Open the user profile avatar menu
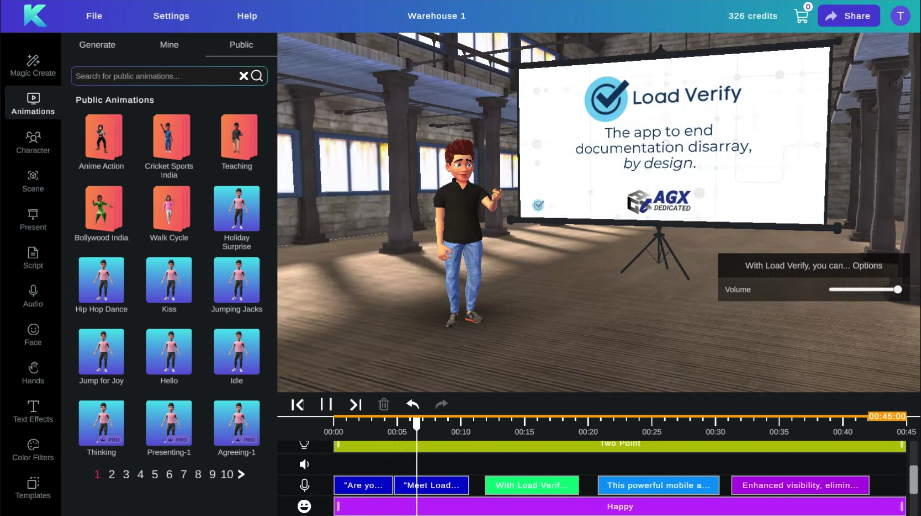The height and width of the screenshot is (516, 921). [899, 16]
